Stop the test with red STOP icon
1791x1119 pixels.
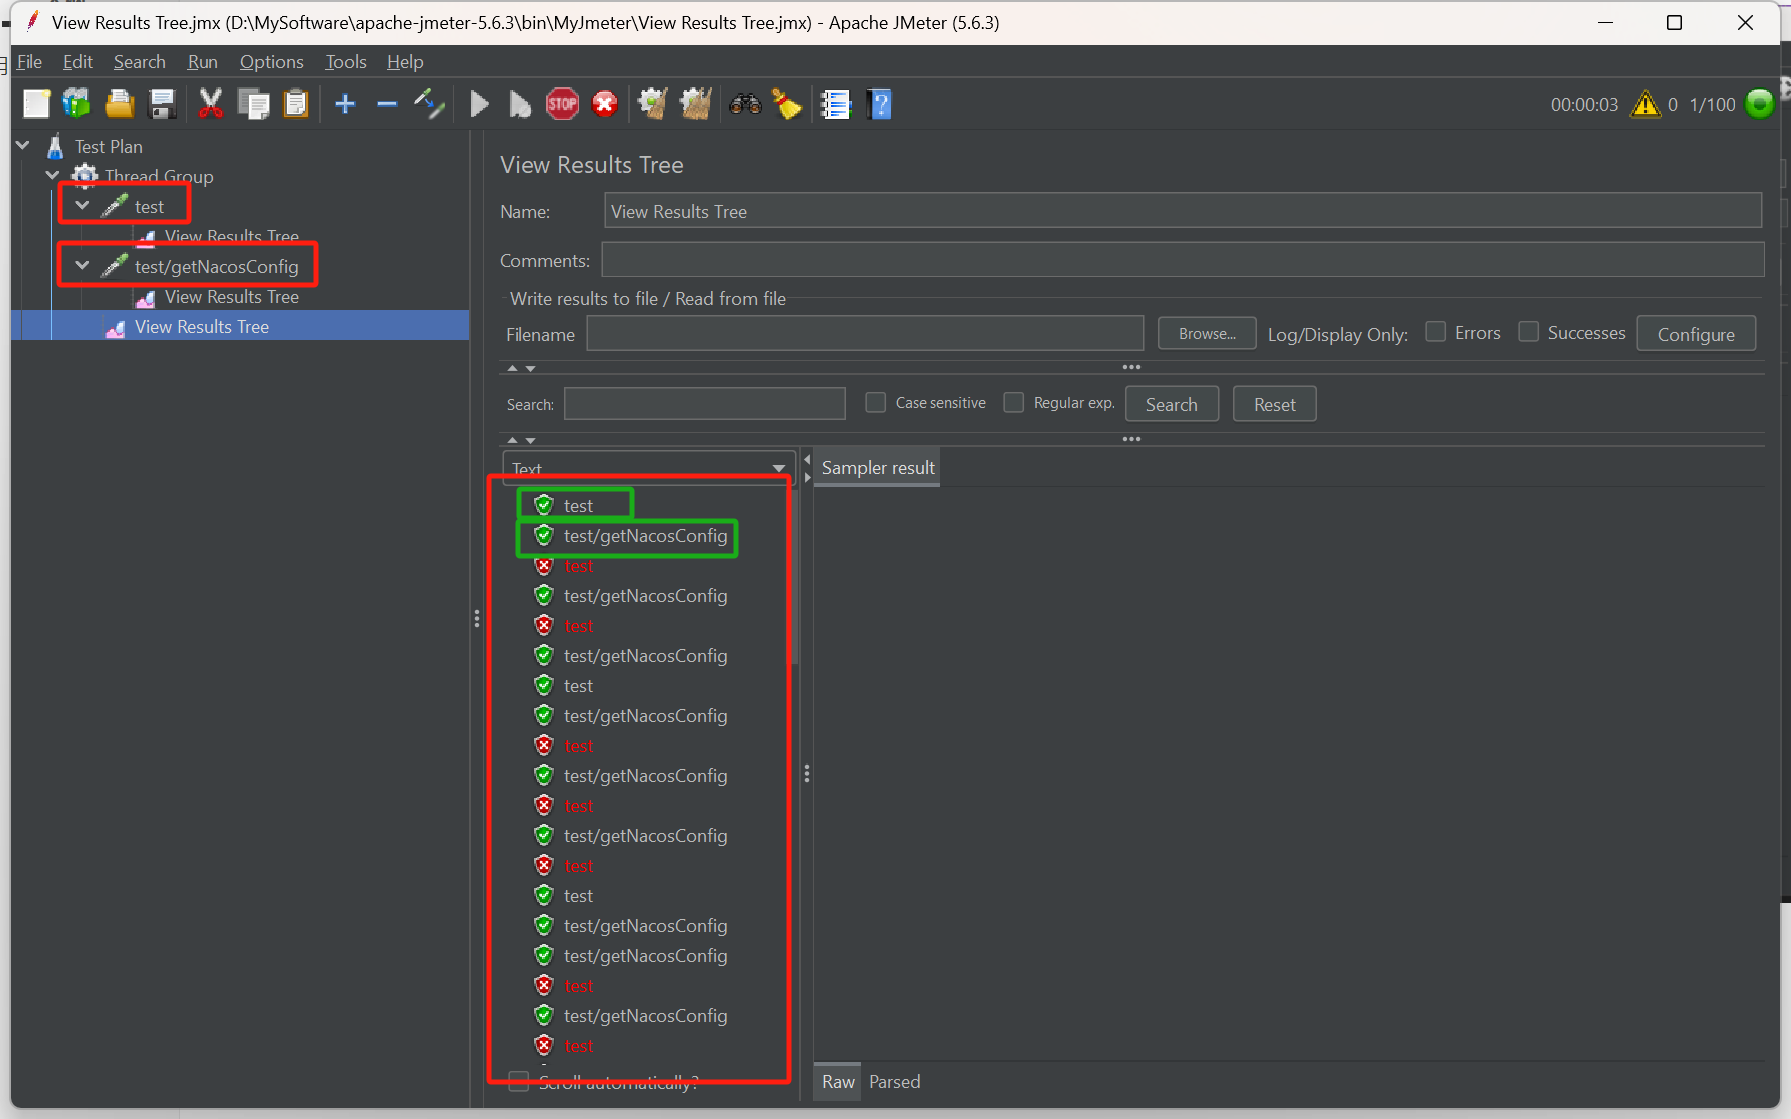pos(562,104)
